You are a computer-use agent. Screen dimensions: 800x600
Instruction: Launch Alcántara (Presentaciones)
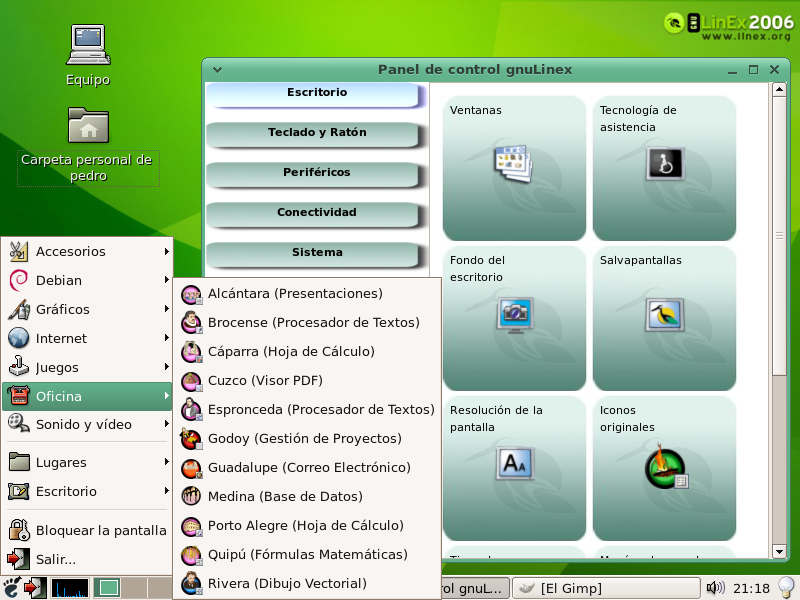(x=295, y=293)
